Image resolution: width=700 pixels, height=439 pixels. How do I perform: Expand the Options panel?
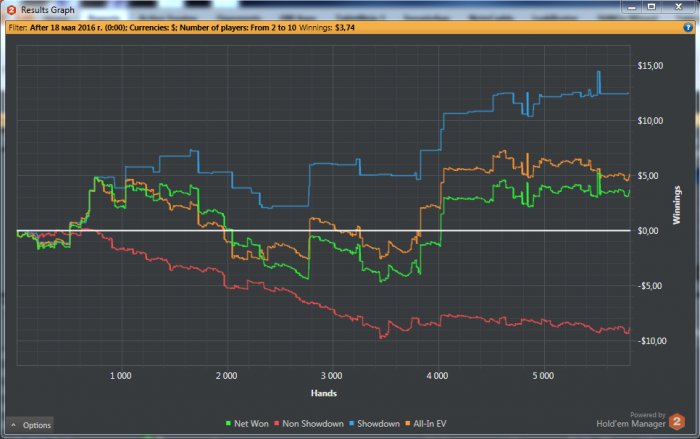(x=31, y=425)
